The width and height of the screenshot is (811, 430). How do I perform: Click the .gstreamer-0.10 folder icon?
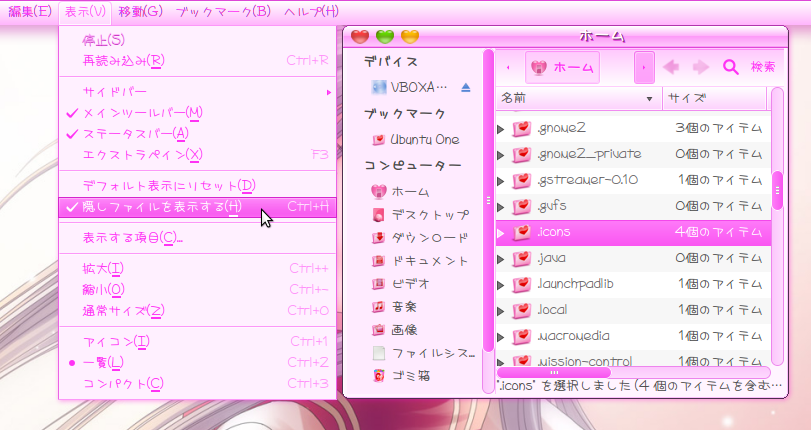click(x=522, y=180)
